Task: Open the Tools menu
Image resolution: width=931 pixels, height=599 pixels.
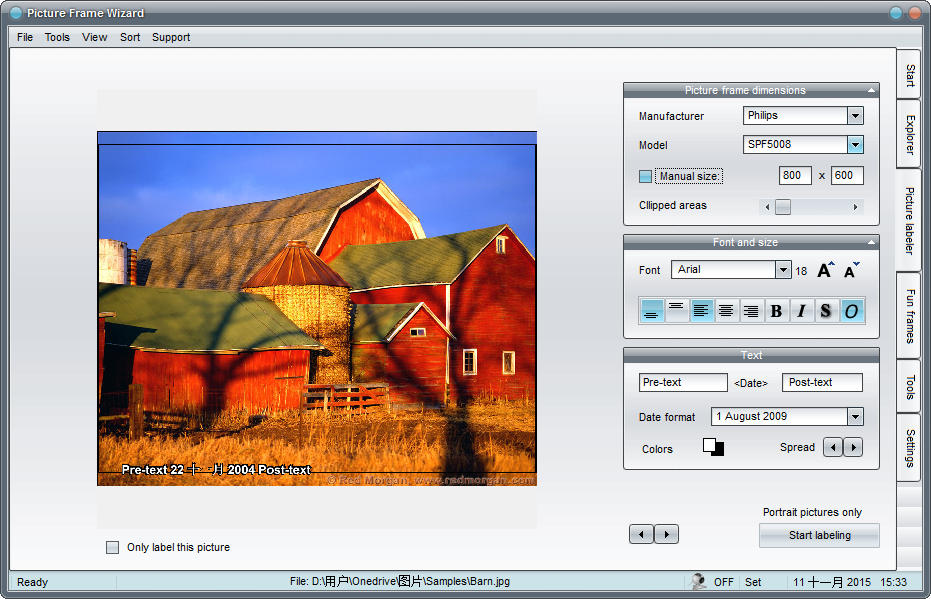Action: pos(57,37)
